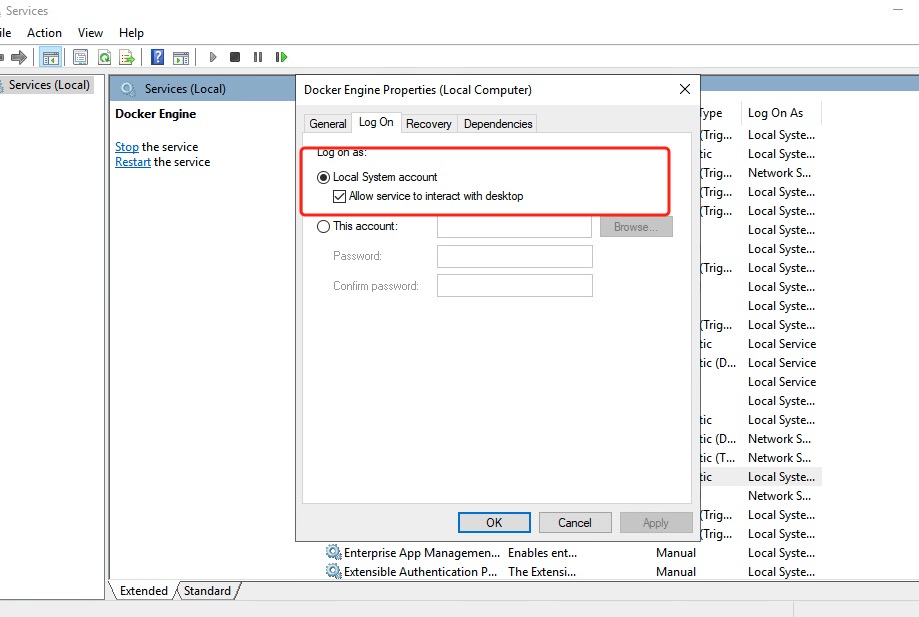This screenshot has width=919, height=617.
Task: Click the first Local Service log-on cell
Action: point(782,344)
